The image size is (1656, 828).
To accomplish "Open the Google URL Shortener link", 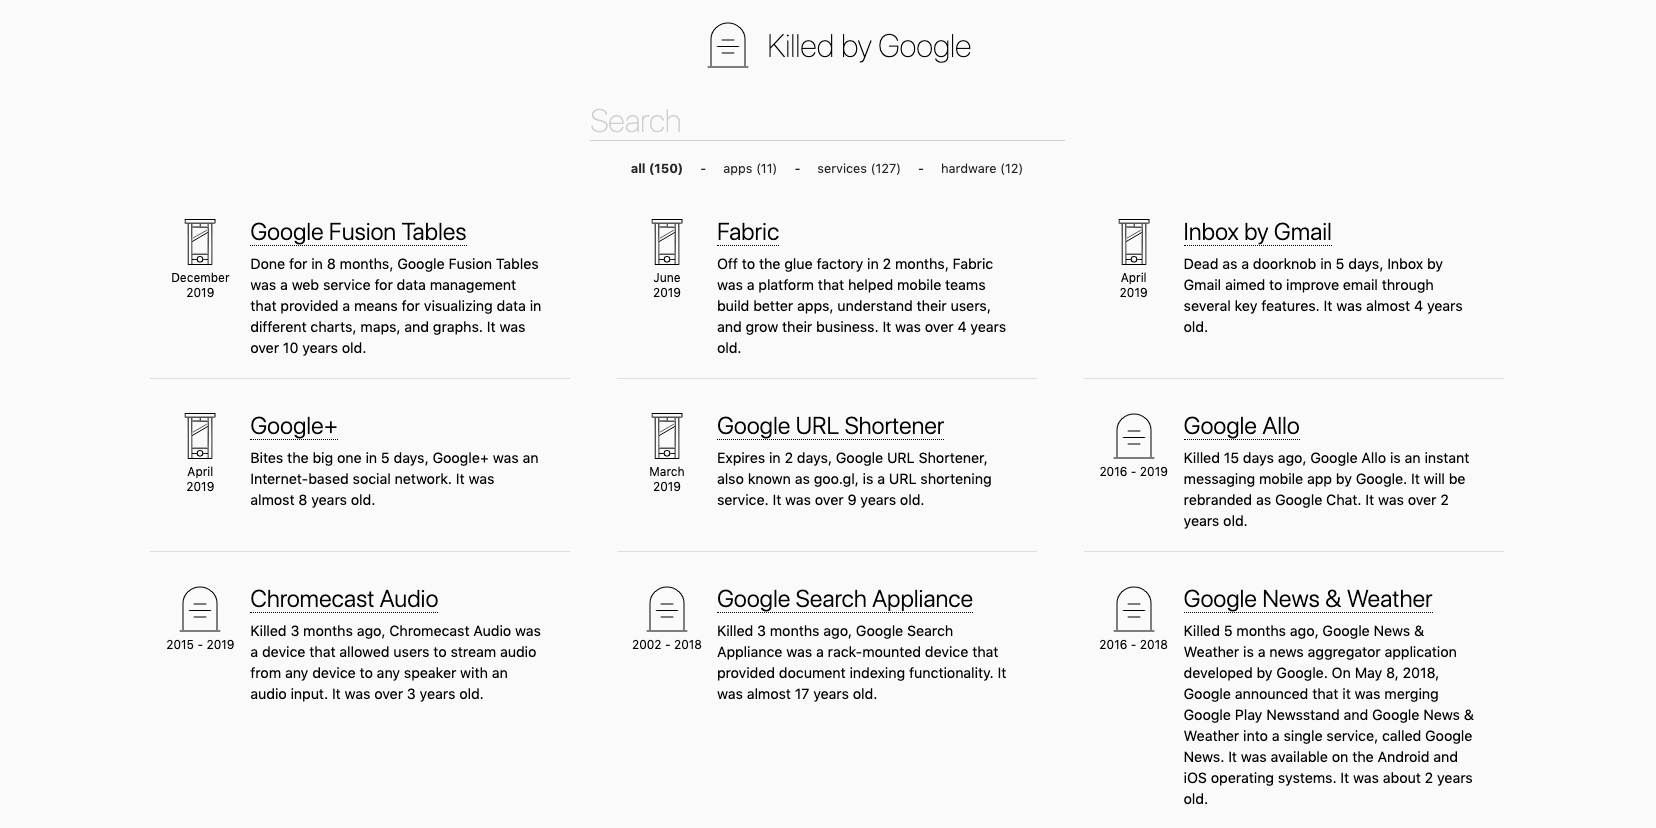I will pyautogui.click(x=830, y=426).
